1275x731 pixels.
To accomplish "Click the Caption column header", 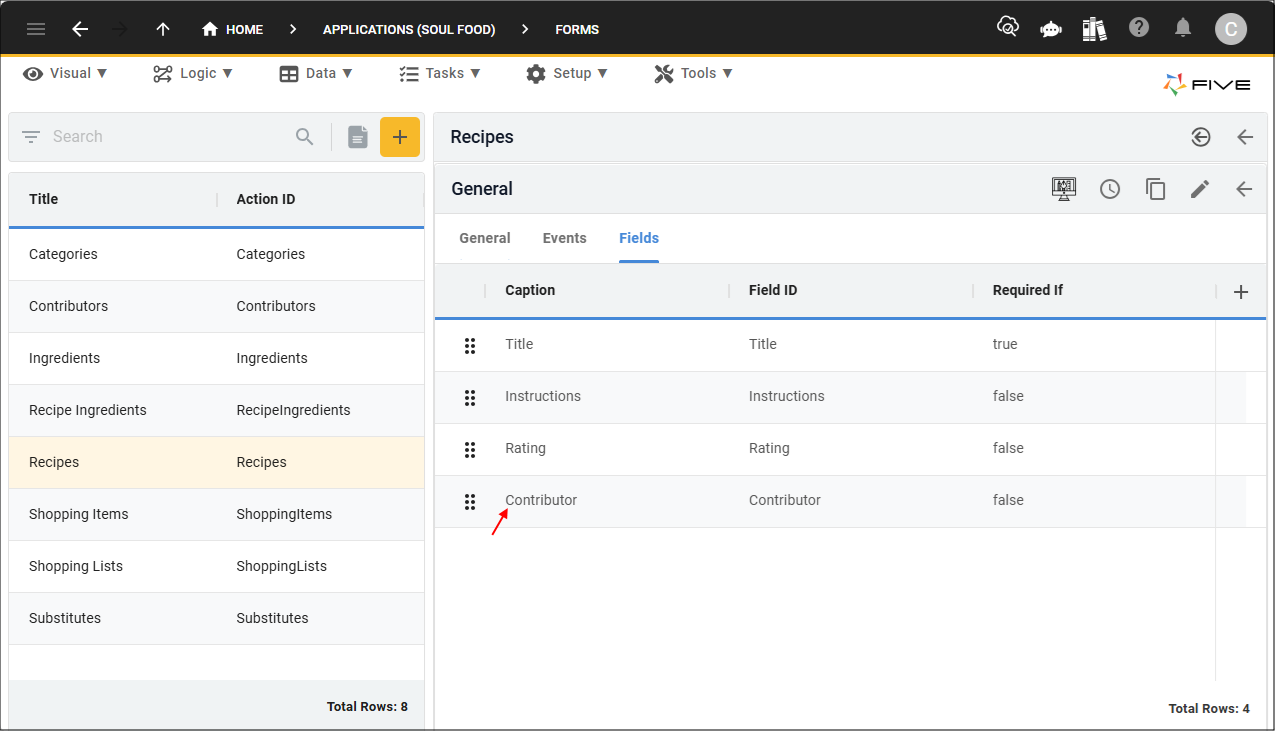I will pos(530,290).
